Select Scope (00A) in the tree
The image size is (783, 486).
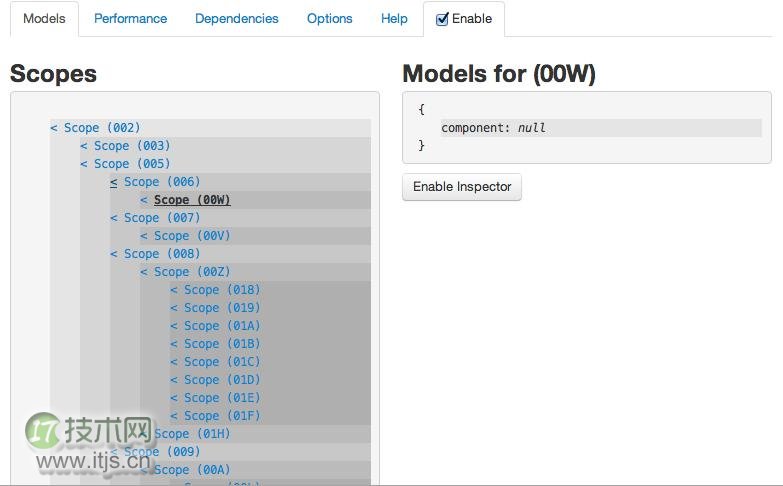coord(192,470)
